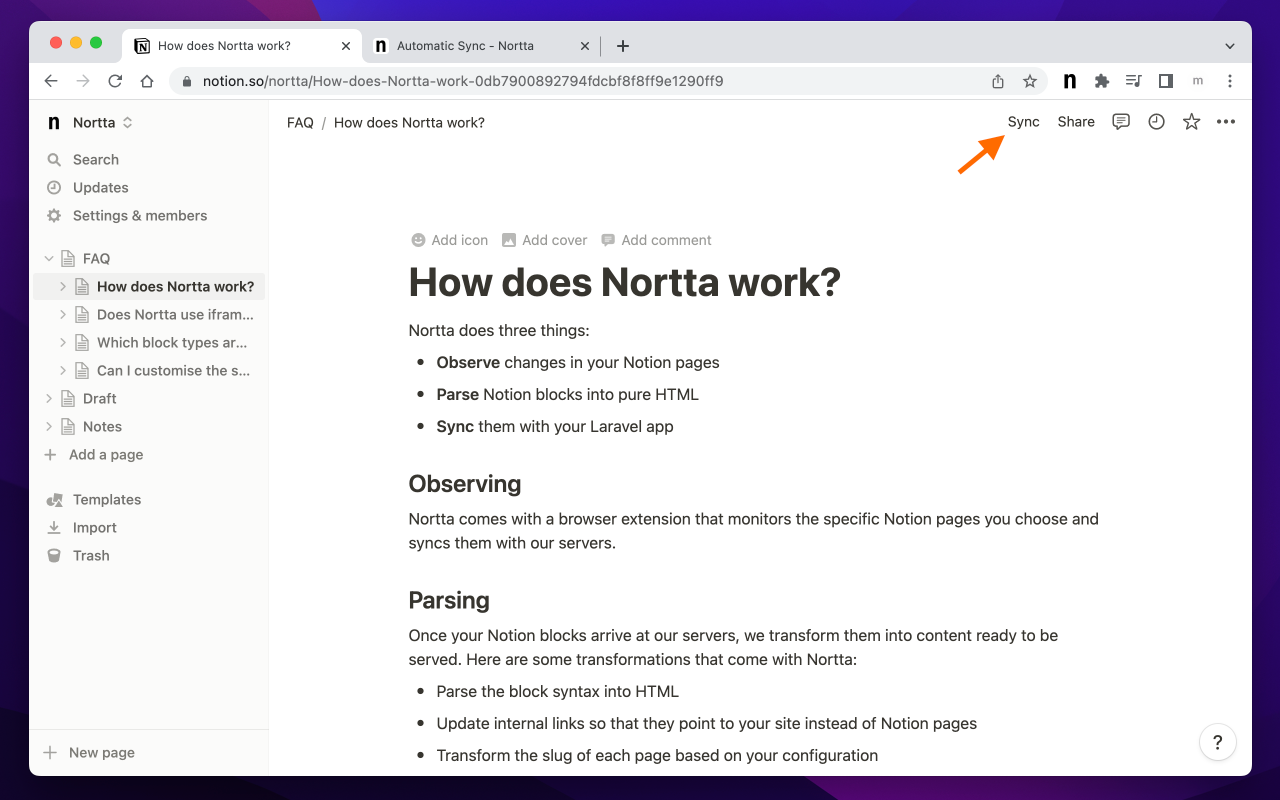Click the 'Sync them with your Laravel app' bullet

point(555,427)
